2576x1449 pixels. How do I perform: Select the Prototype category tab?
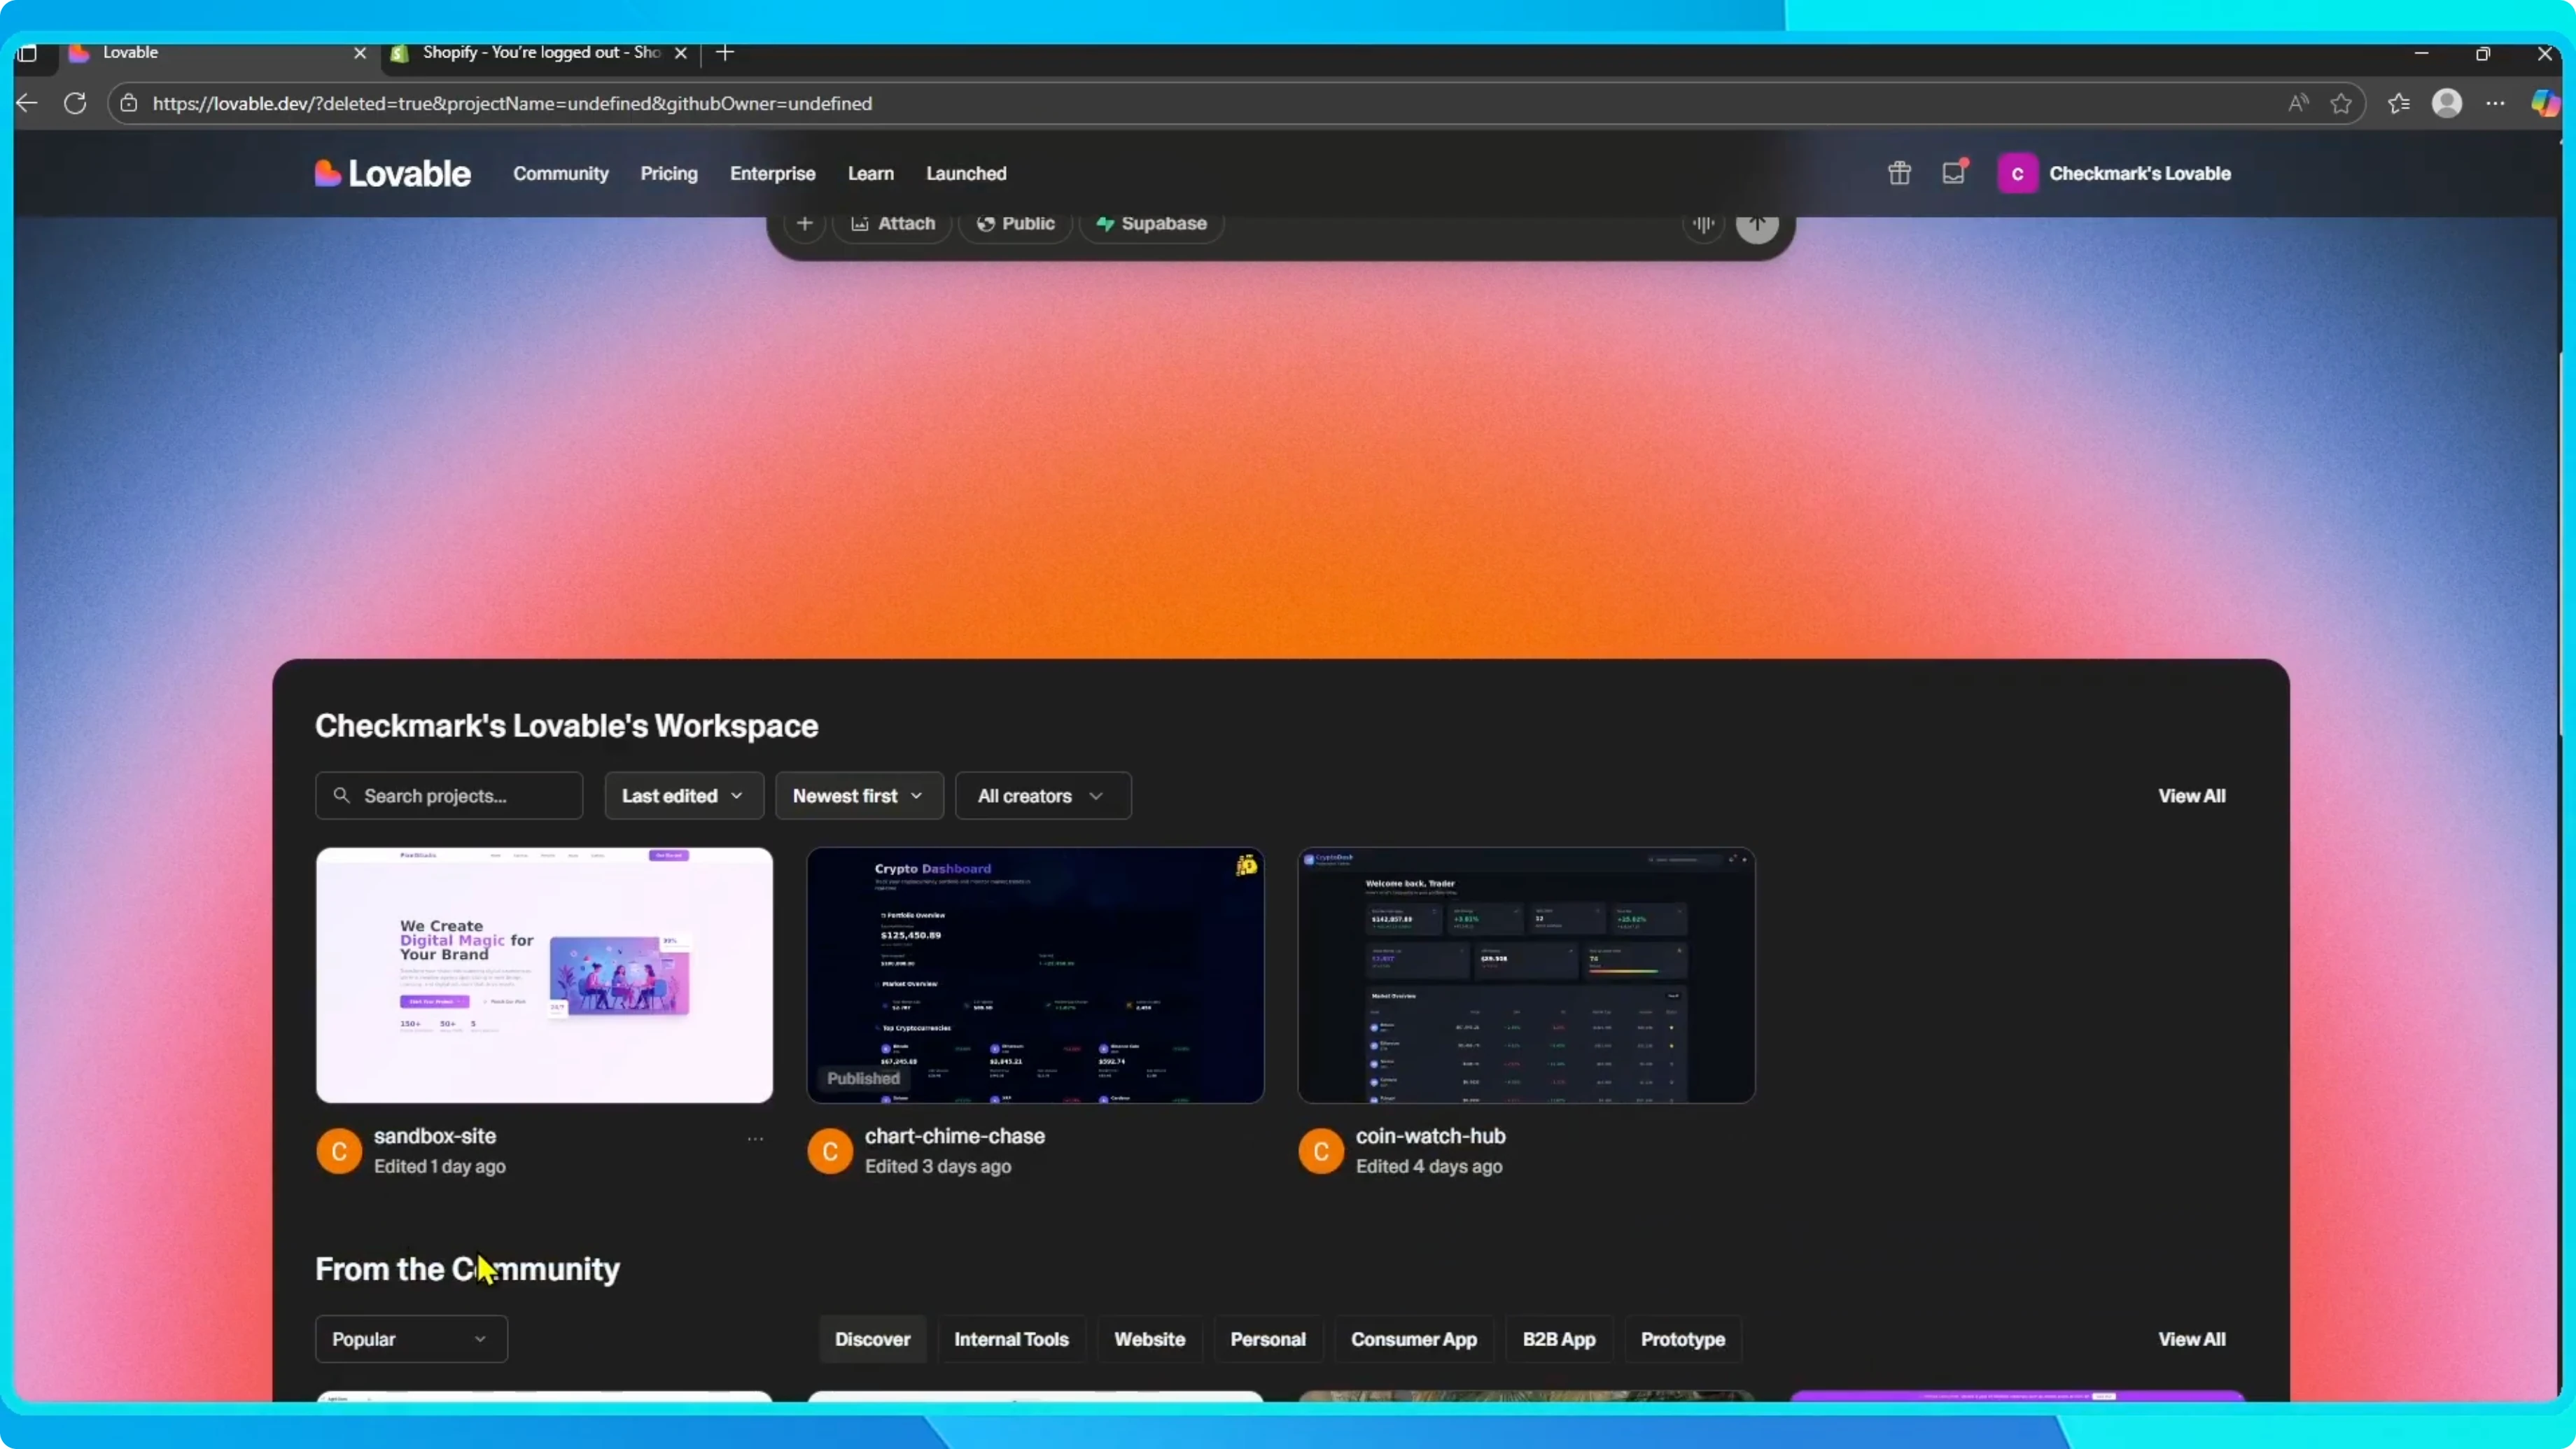(x=1683, y=1339)
